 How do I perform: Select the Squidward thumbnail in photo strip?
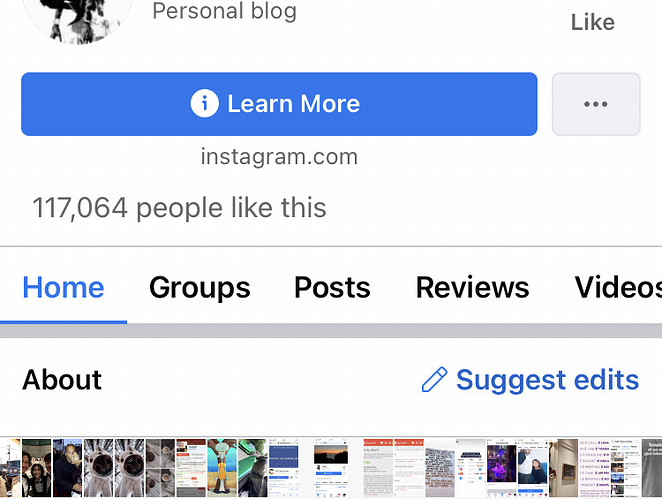click(x=222, y=468)
